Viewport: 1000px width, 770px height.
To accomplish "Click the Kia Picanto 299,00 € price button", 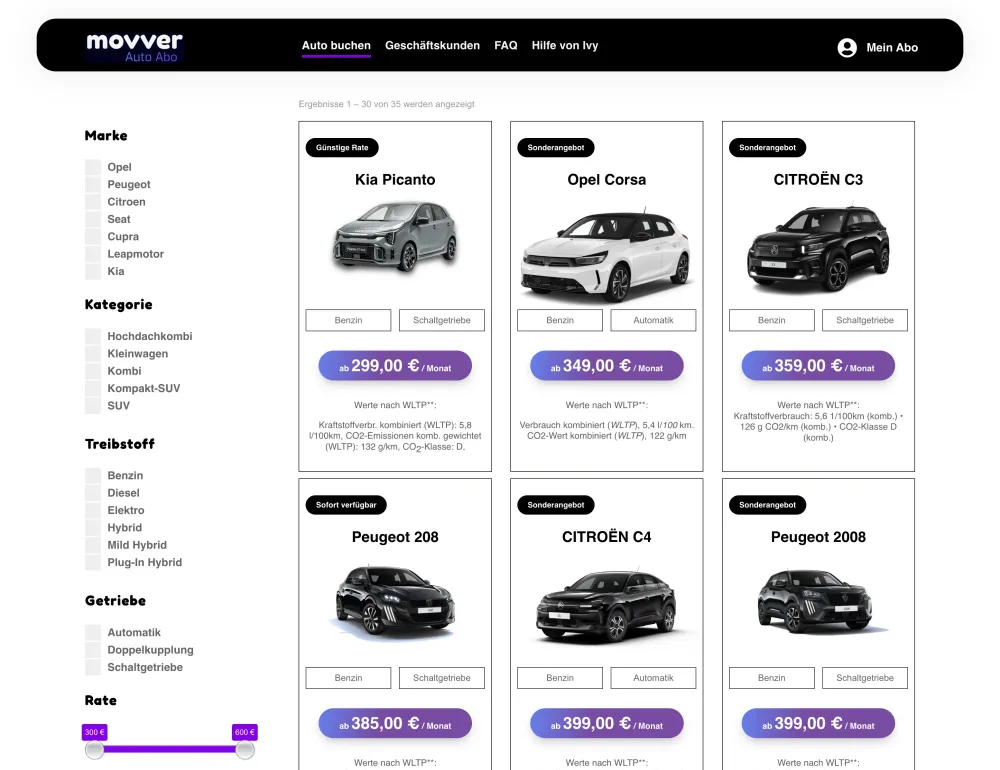I will tap(395, 366).
